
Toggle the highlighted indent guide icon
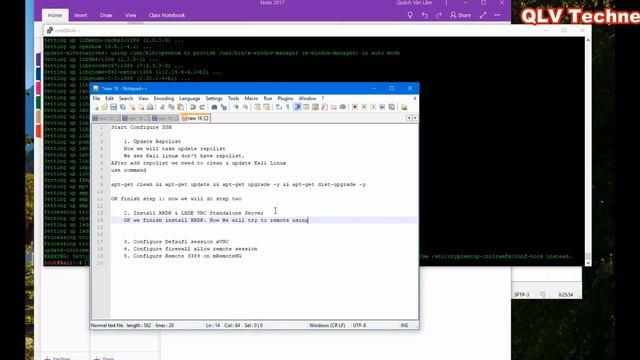coord(297,107)
